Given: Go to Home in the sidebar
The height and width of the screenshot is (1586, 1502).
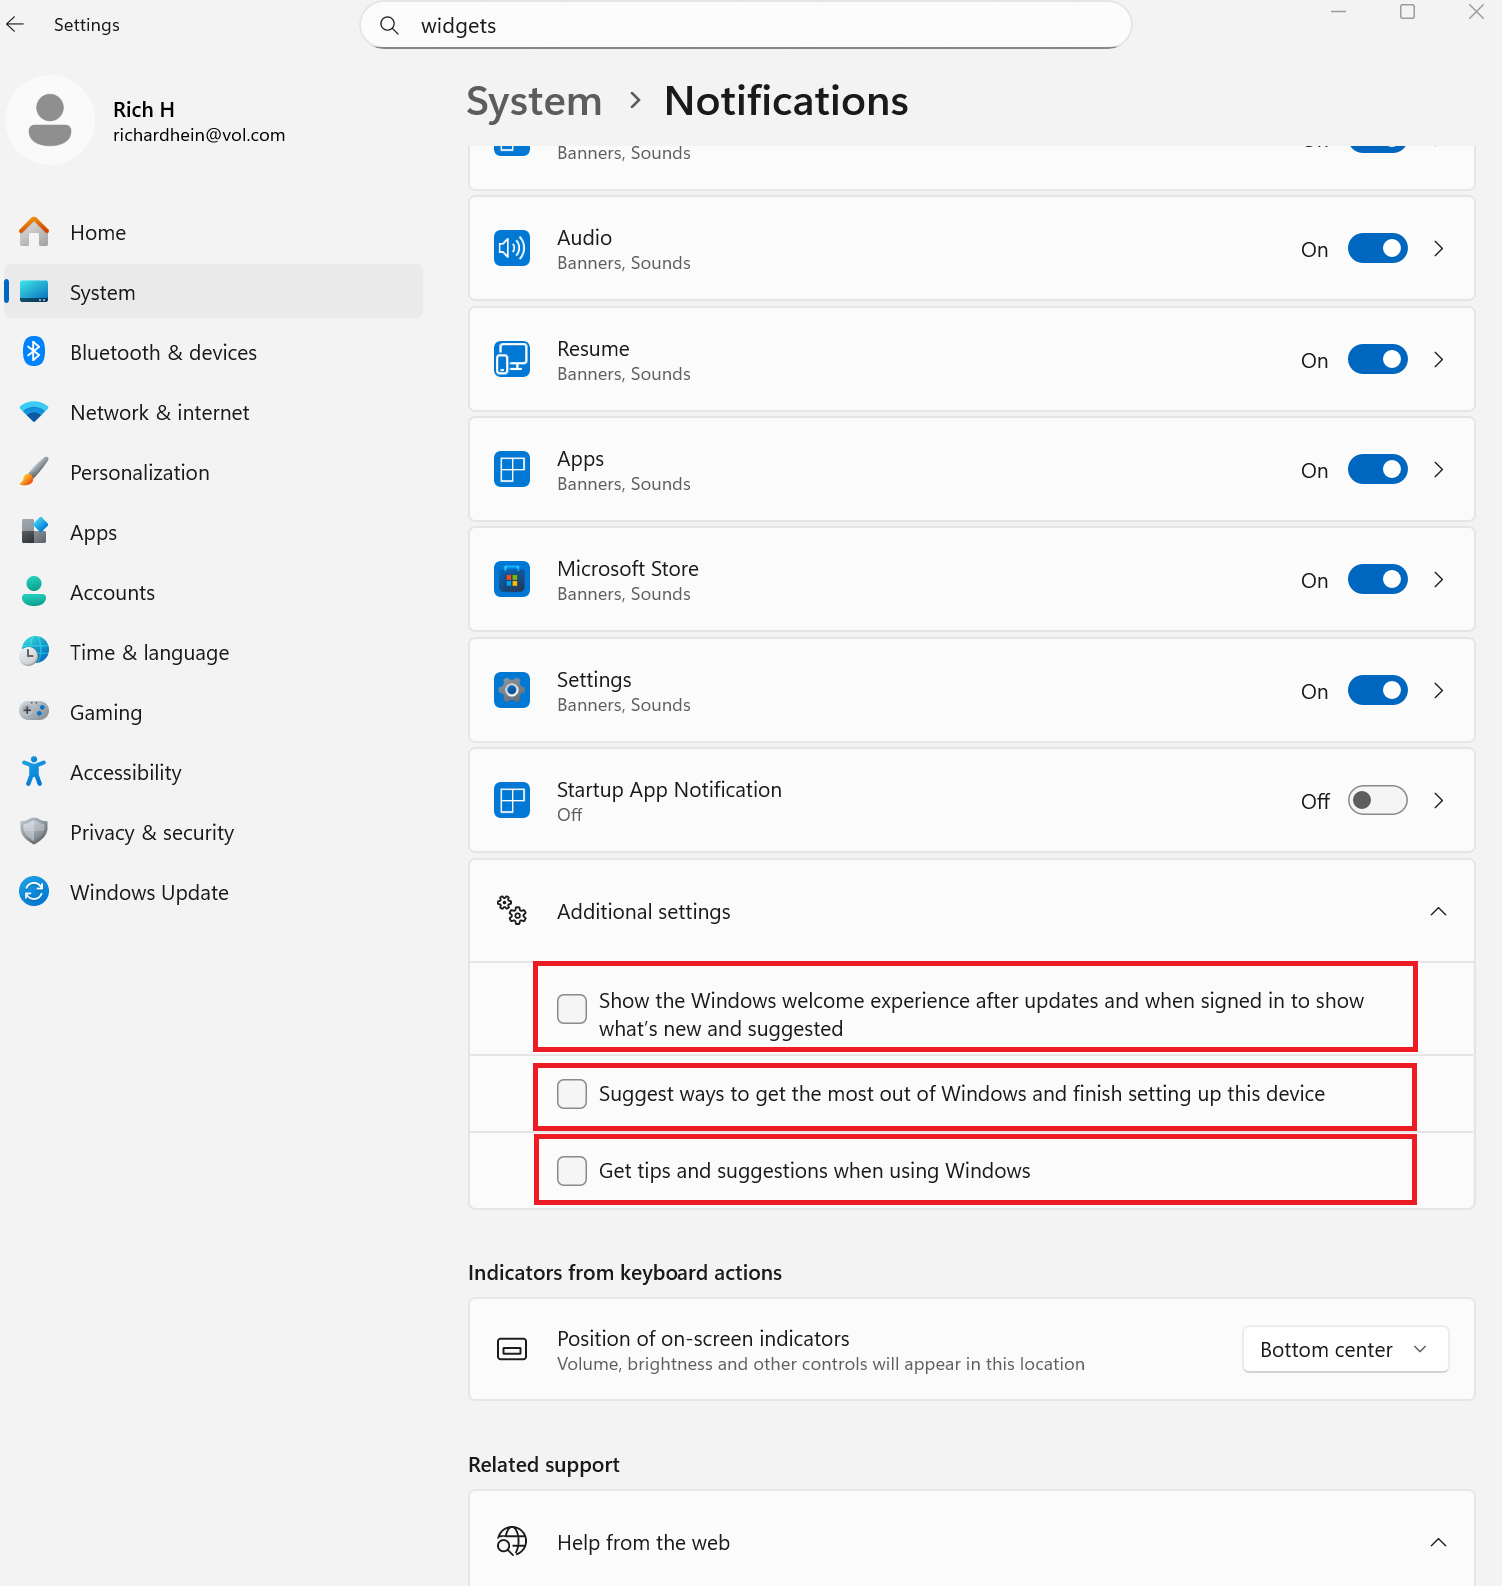Looking at the screenshot, I should click(214, 232).
